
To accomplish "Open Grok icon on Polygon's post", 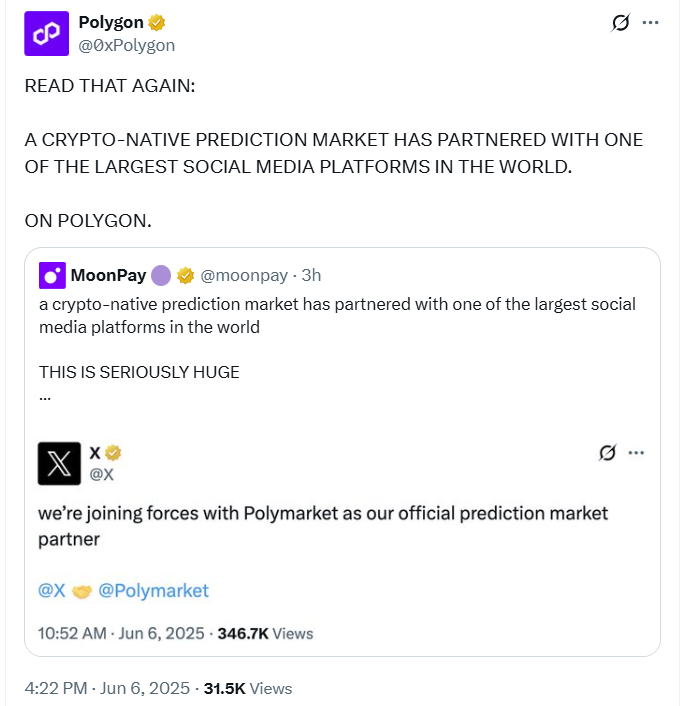I will click(x=618, y=23).
